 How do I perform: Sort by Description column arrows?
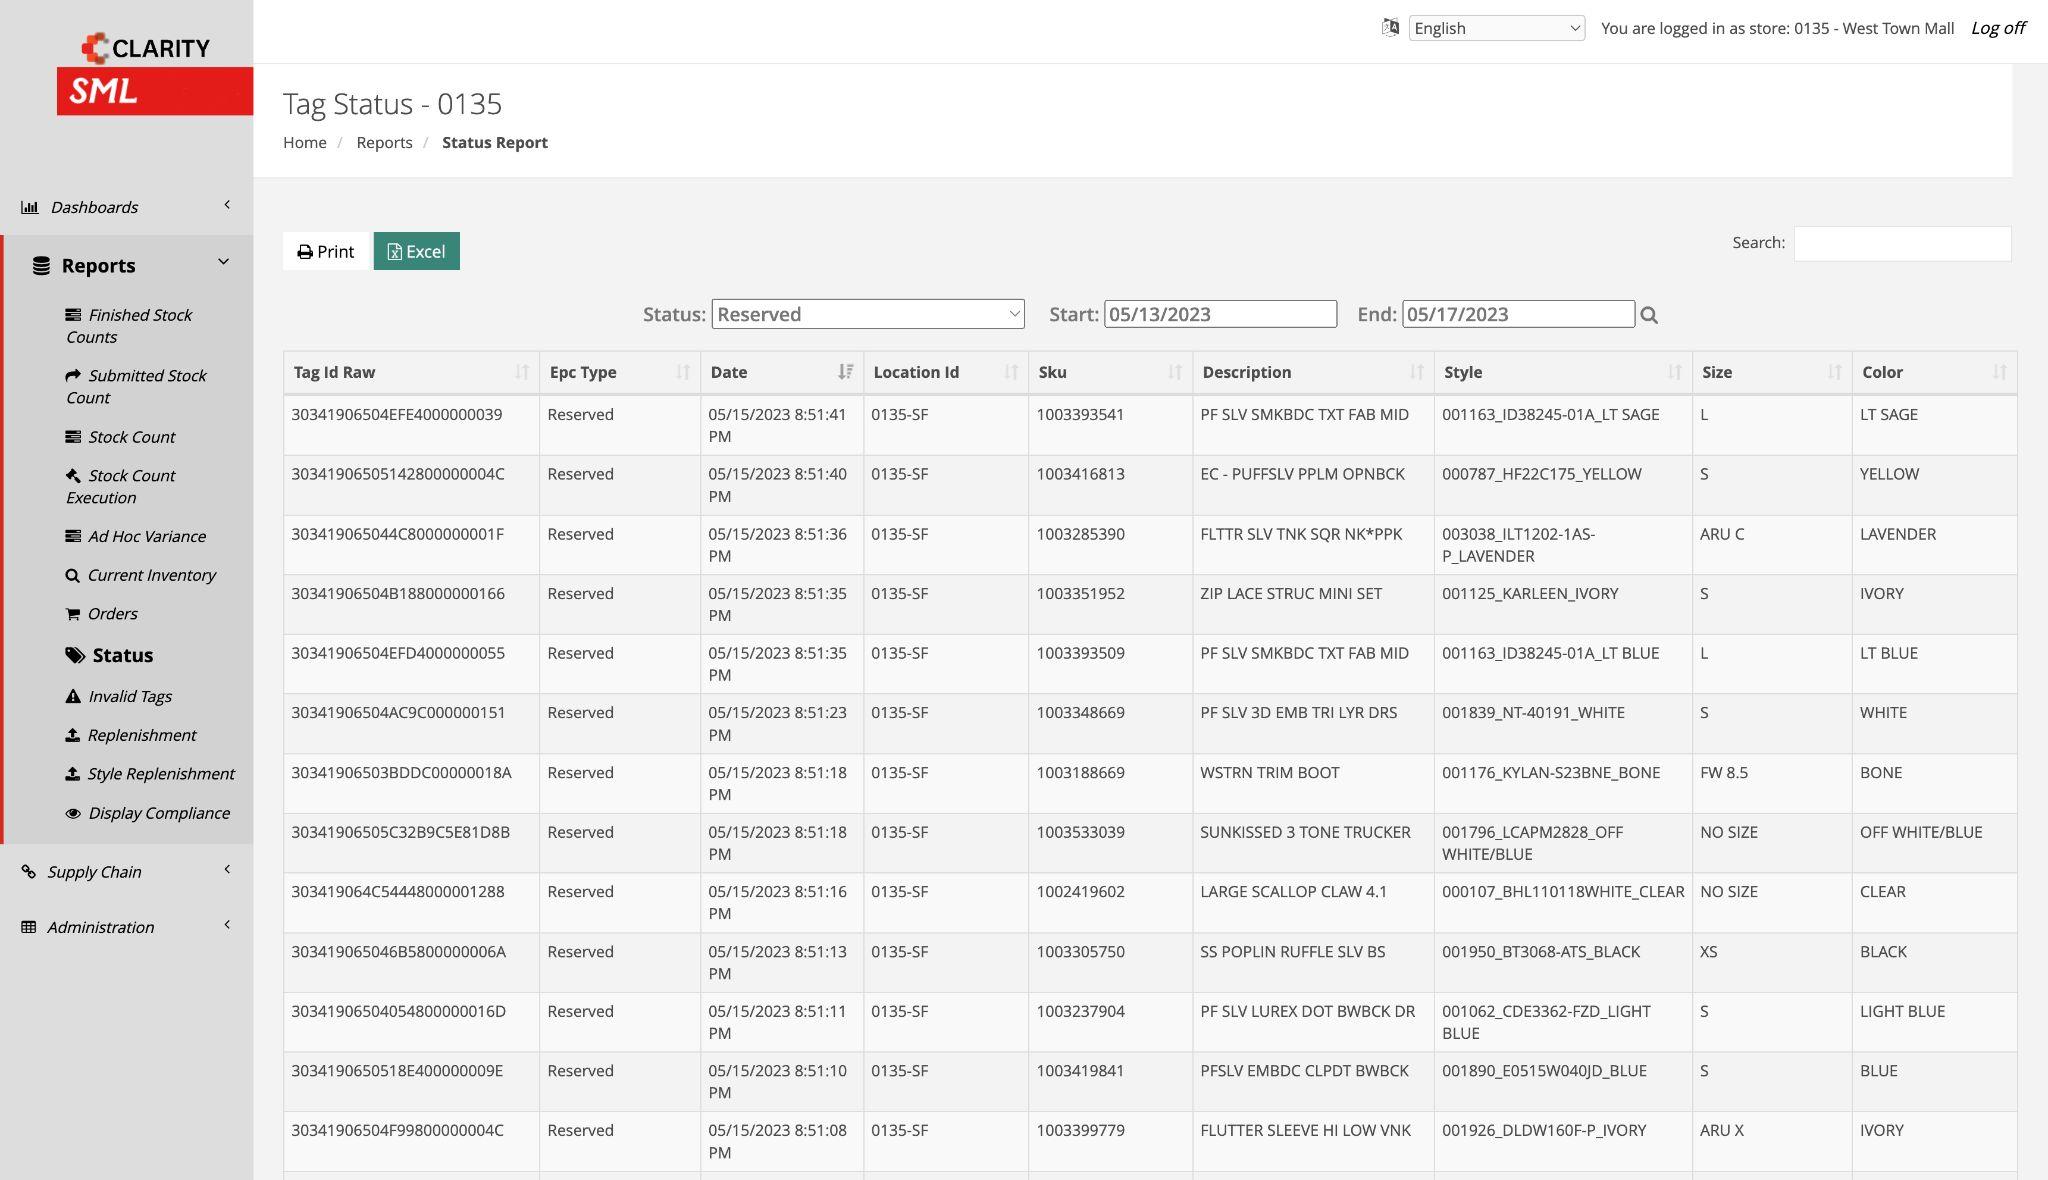click(1417, 372)
